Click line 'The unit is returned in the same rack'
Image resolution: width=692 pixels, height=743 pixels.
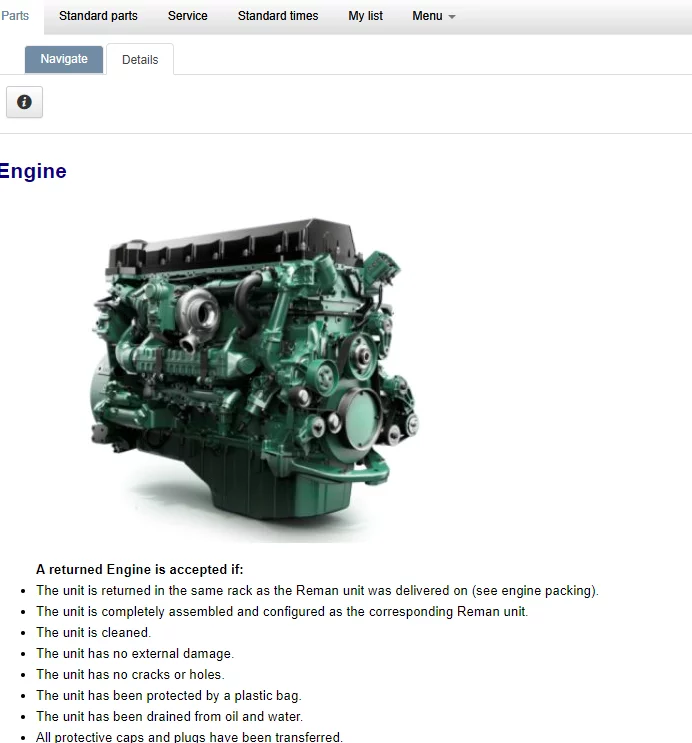click(317, 590)
